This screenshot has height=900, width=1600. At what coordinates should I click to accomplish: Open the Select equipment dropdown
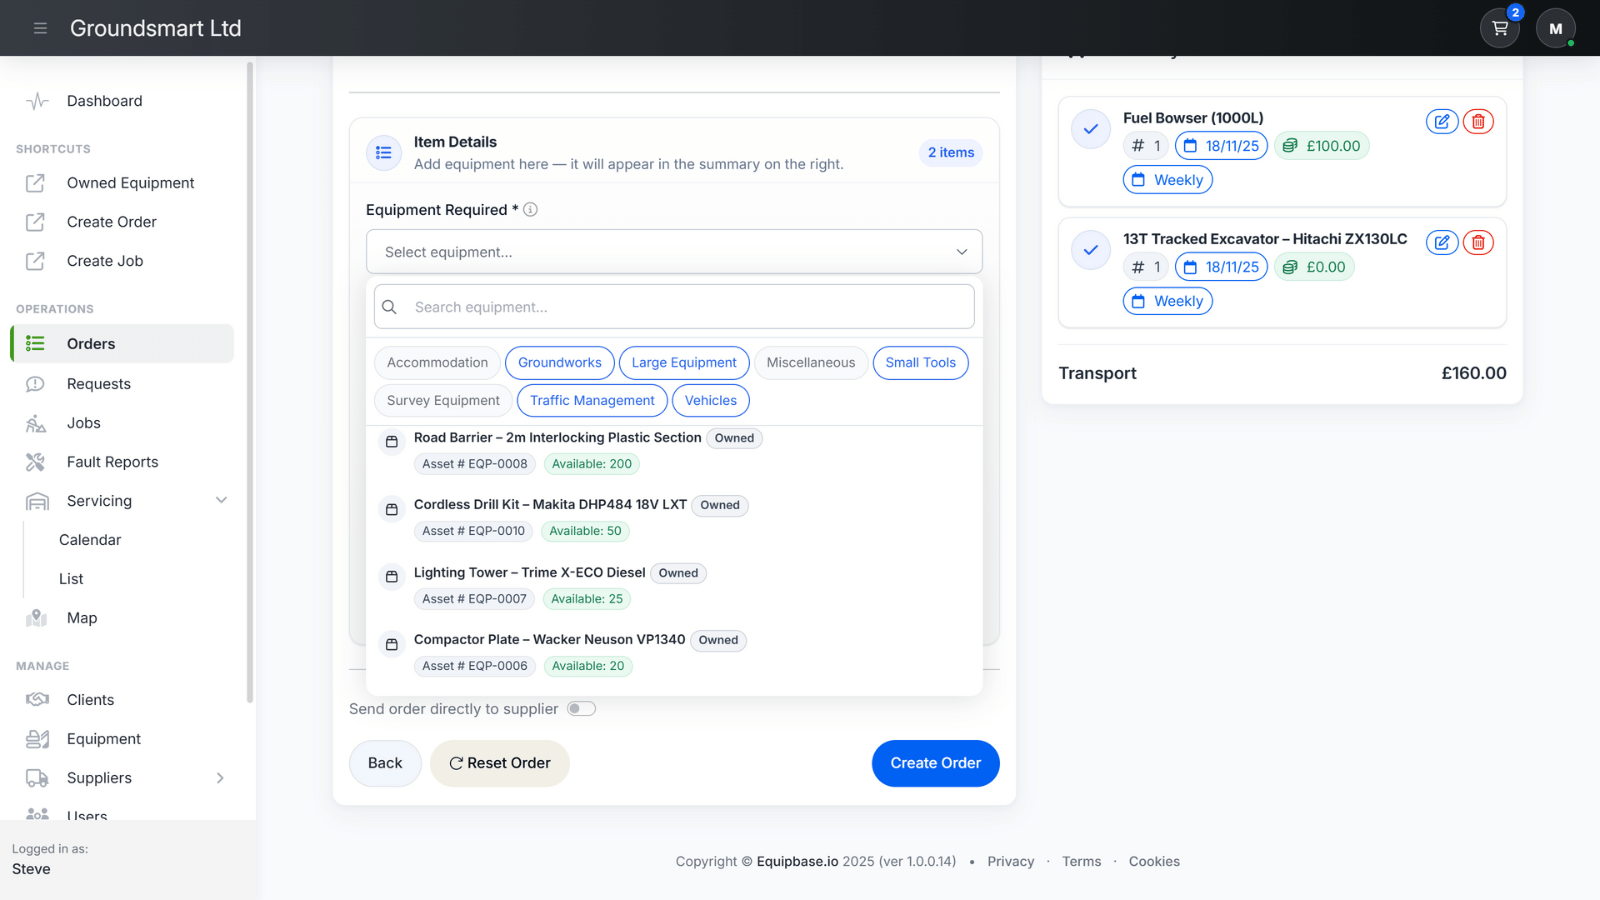pyautogui.click(x=674, y=252)
